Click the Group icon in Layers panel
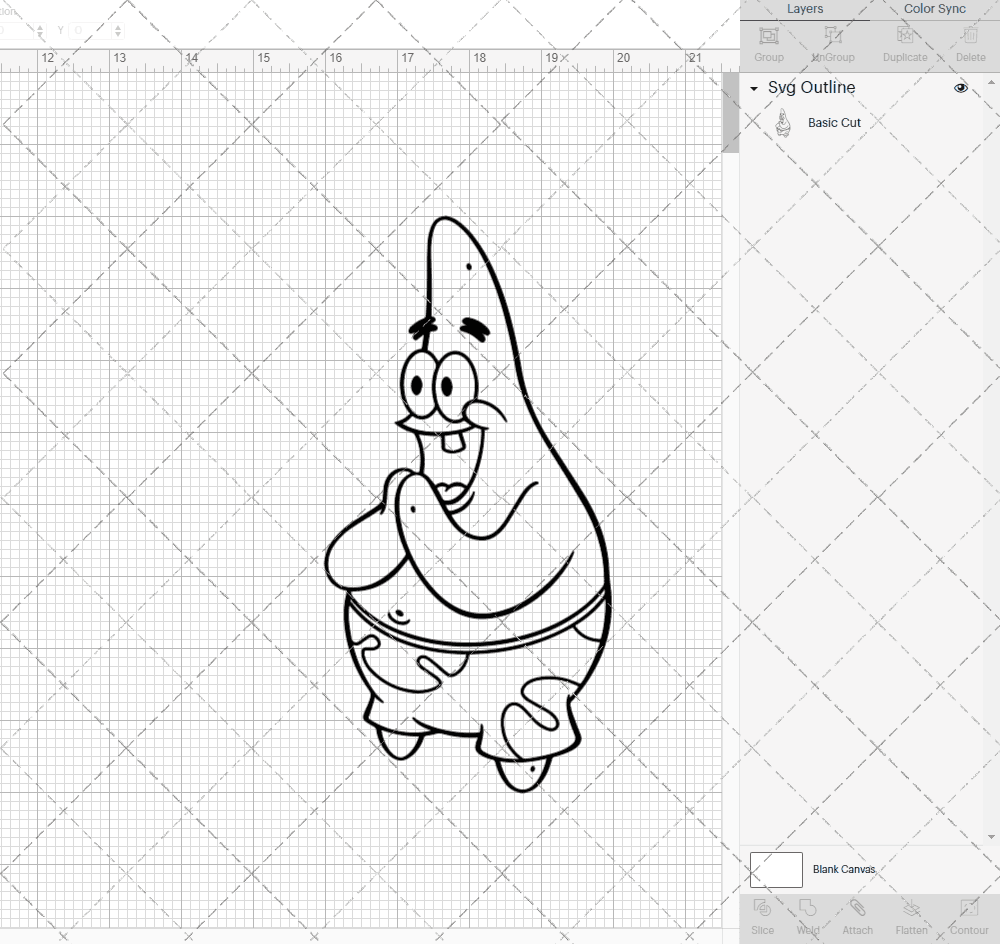The width and height of the screenshot is (1000, 944). click(768, 36)
